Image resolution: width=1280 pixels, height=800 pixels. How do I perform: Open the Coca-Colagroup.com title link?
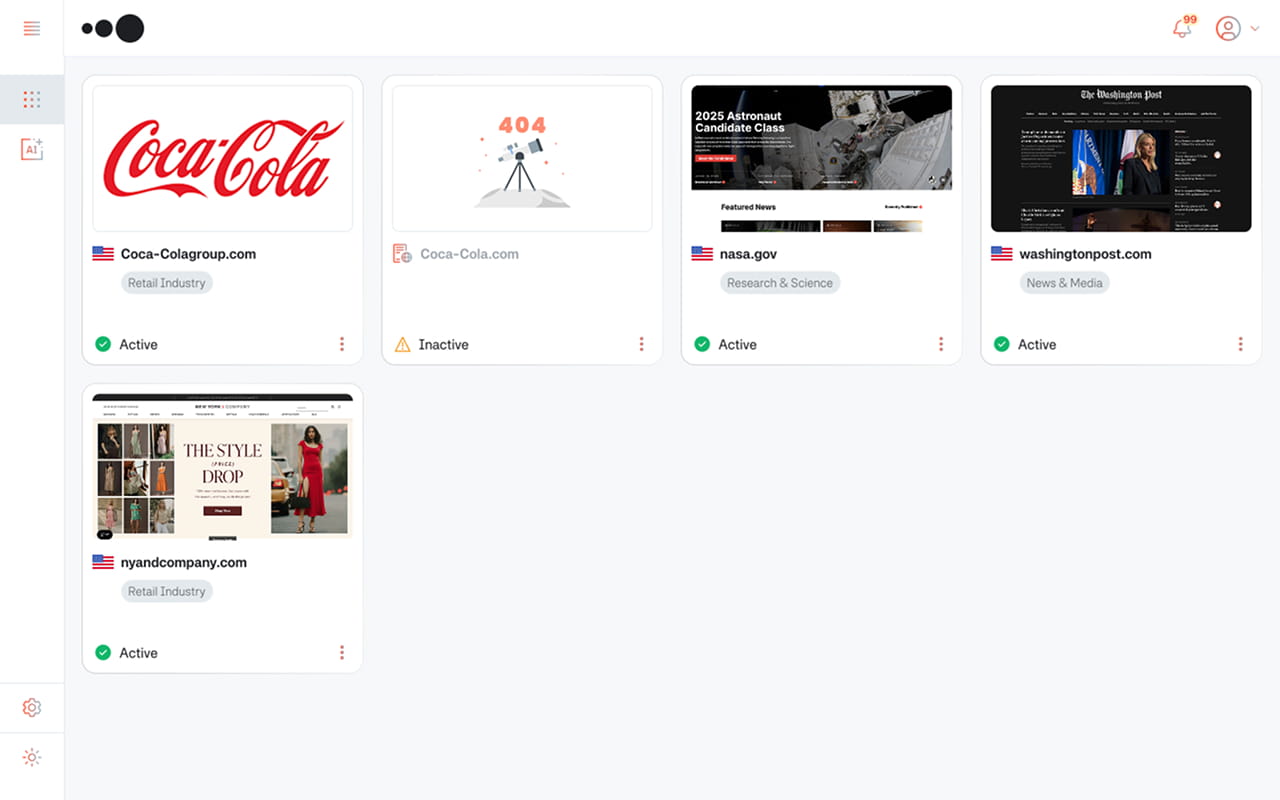(188, 254)
